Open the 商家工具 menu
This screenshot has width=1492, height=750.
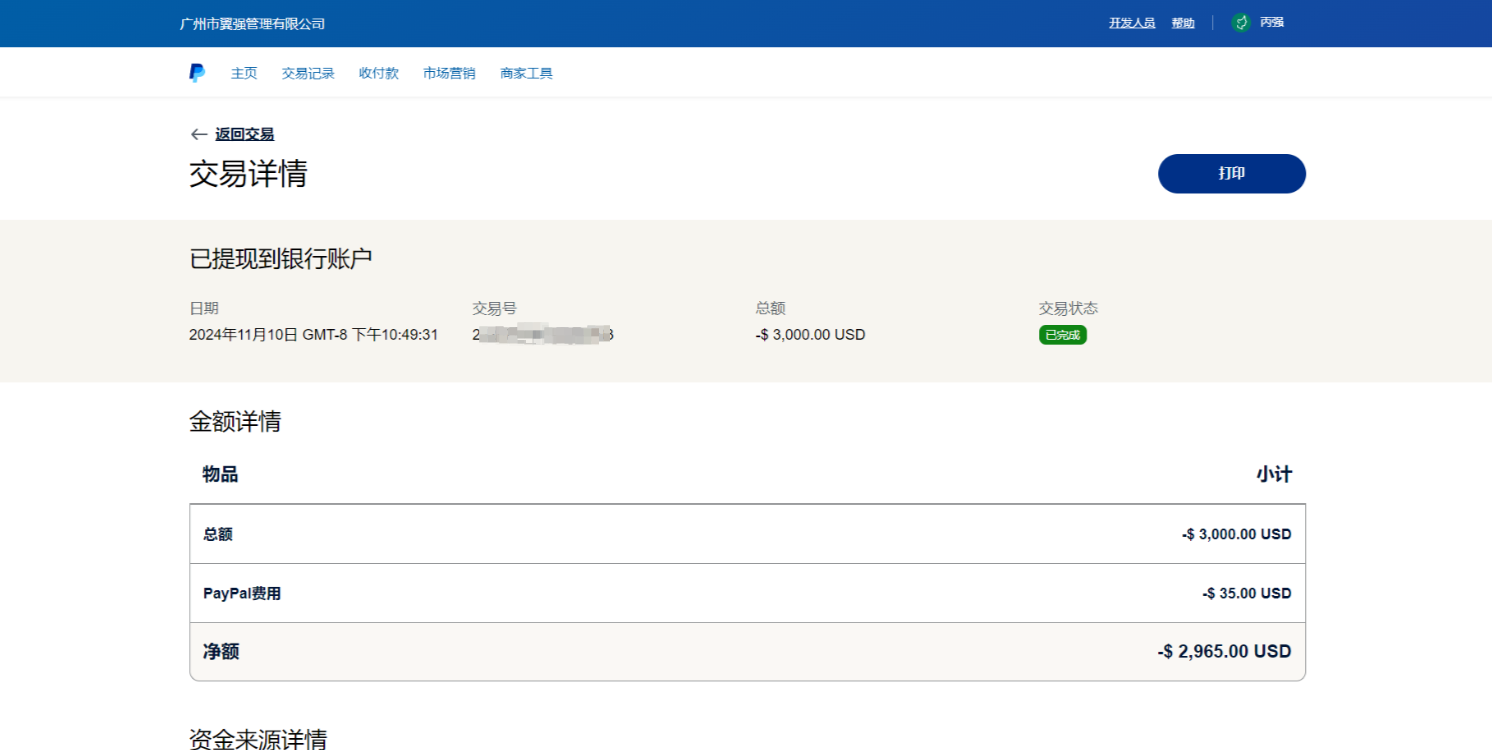(526, 73)
